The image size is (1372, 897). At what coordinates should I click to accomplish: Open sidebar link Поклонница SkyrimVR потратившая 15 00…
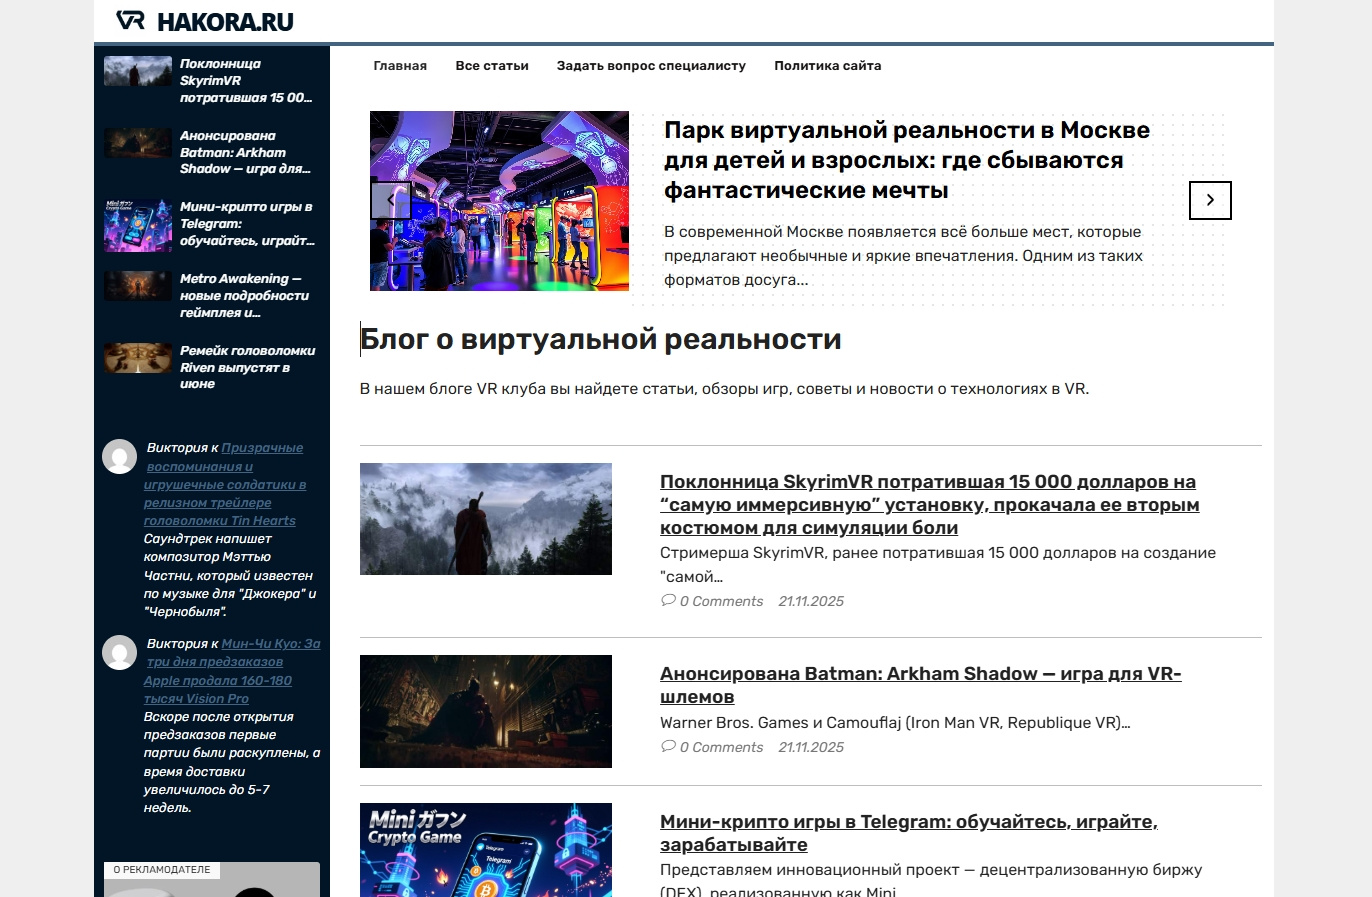pyautogui.click(x=246, y=81)
